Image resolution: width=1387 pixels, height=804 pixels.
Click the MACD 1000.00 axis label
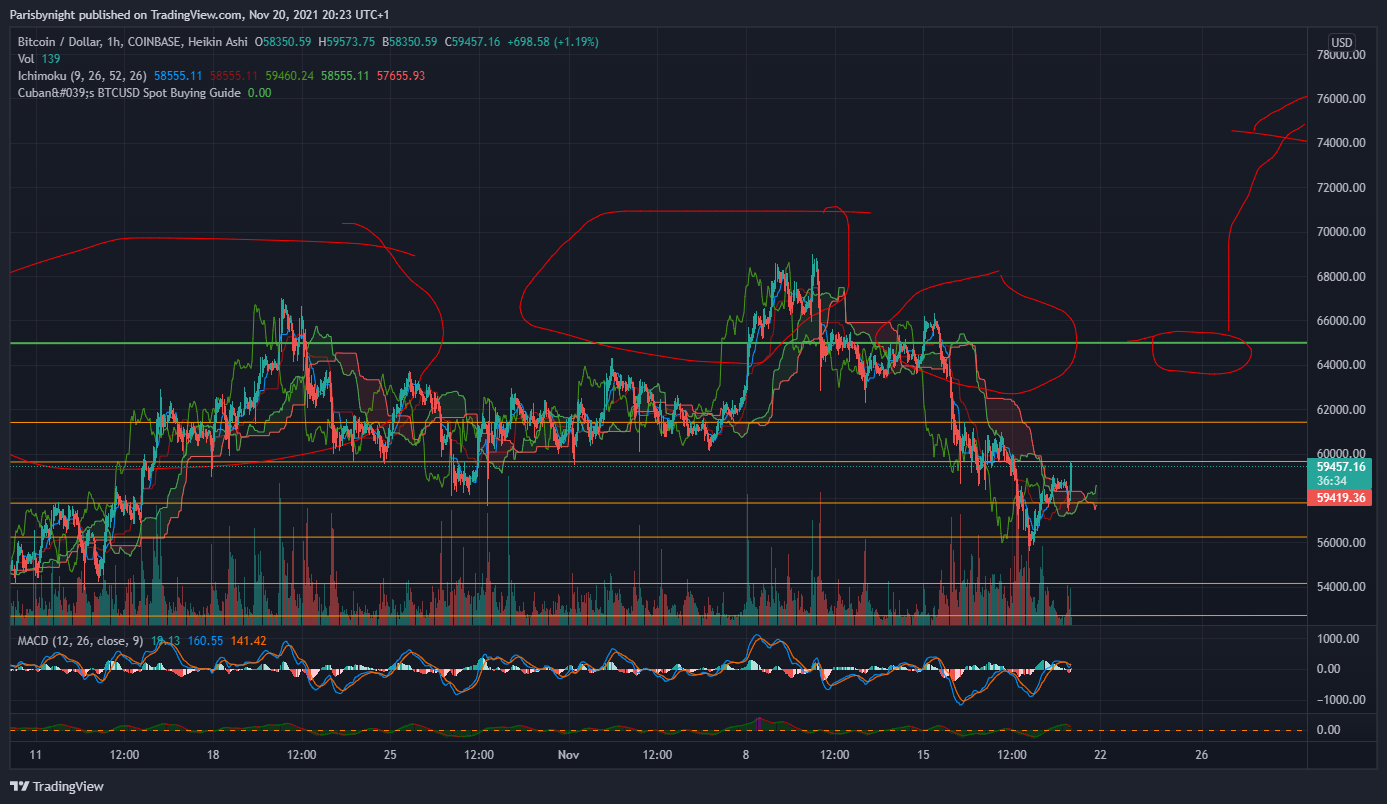[x=1344, y=638]
